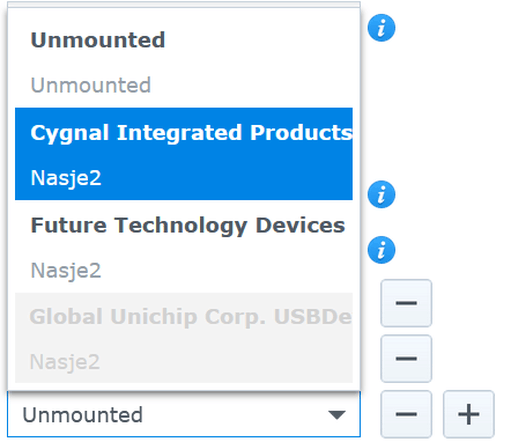Click the Unmounted text in the combo box field
Screen dimensions: 511x442
point(82,415)
